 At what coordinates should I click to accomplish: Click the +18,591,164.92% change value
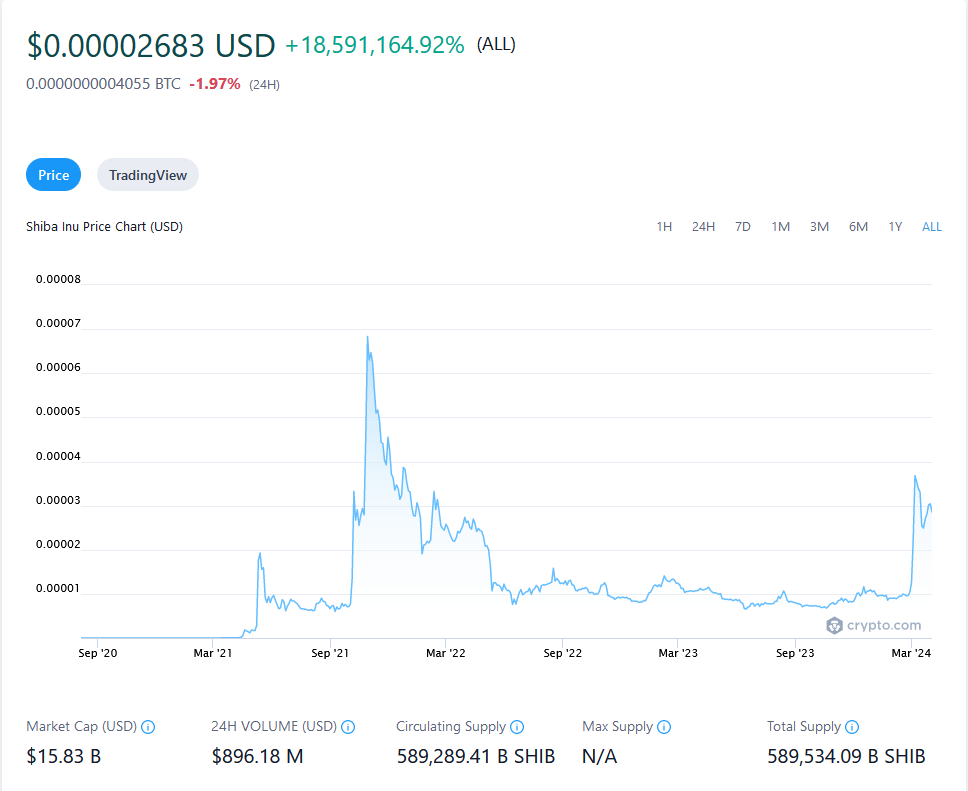point(375,45)
